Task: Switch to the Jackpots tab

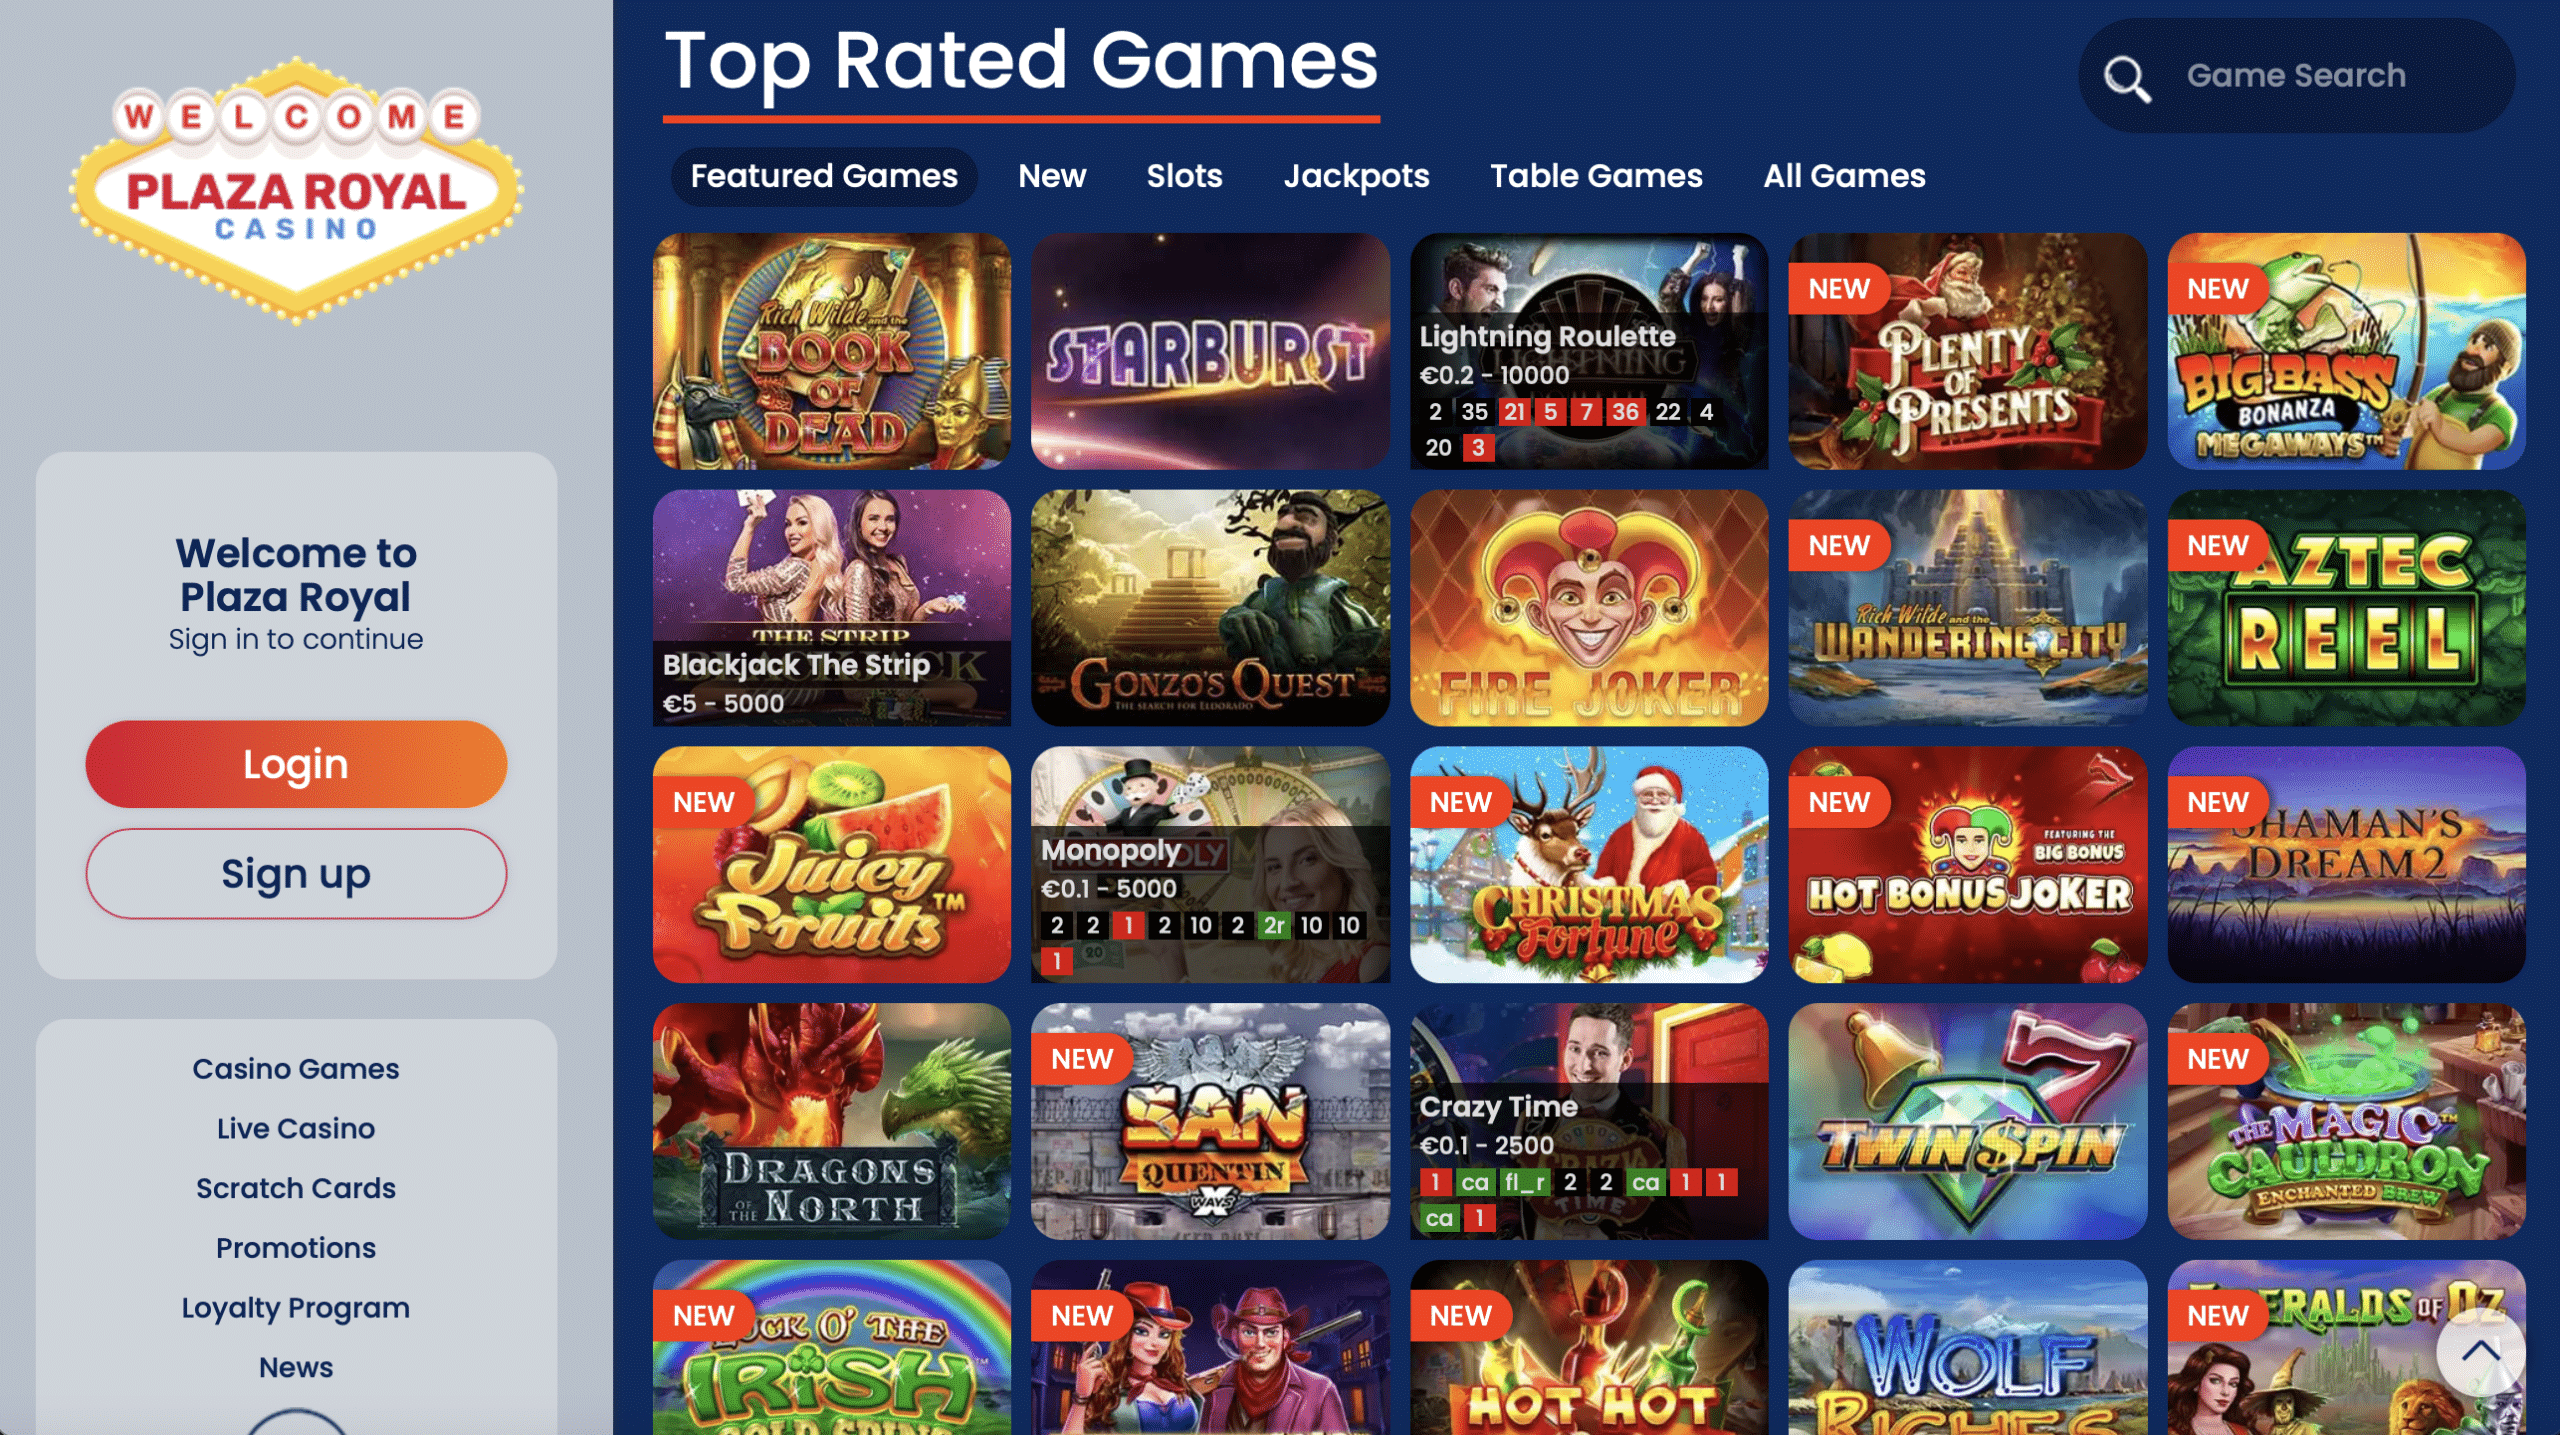Action: click(x=1356, y=176)
